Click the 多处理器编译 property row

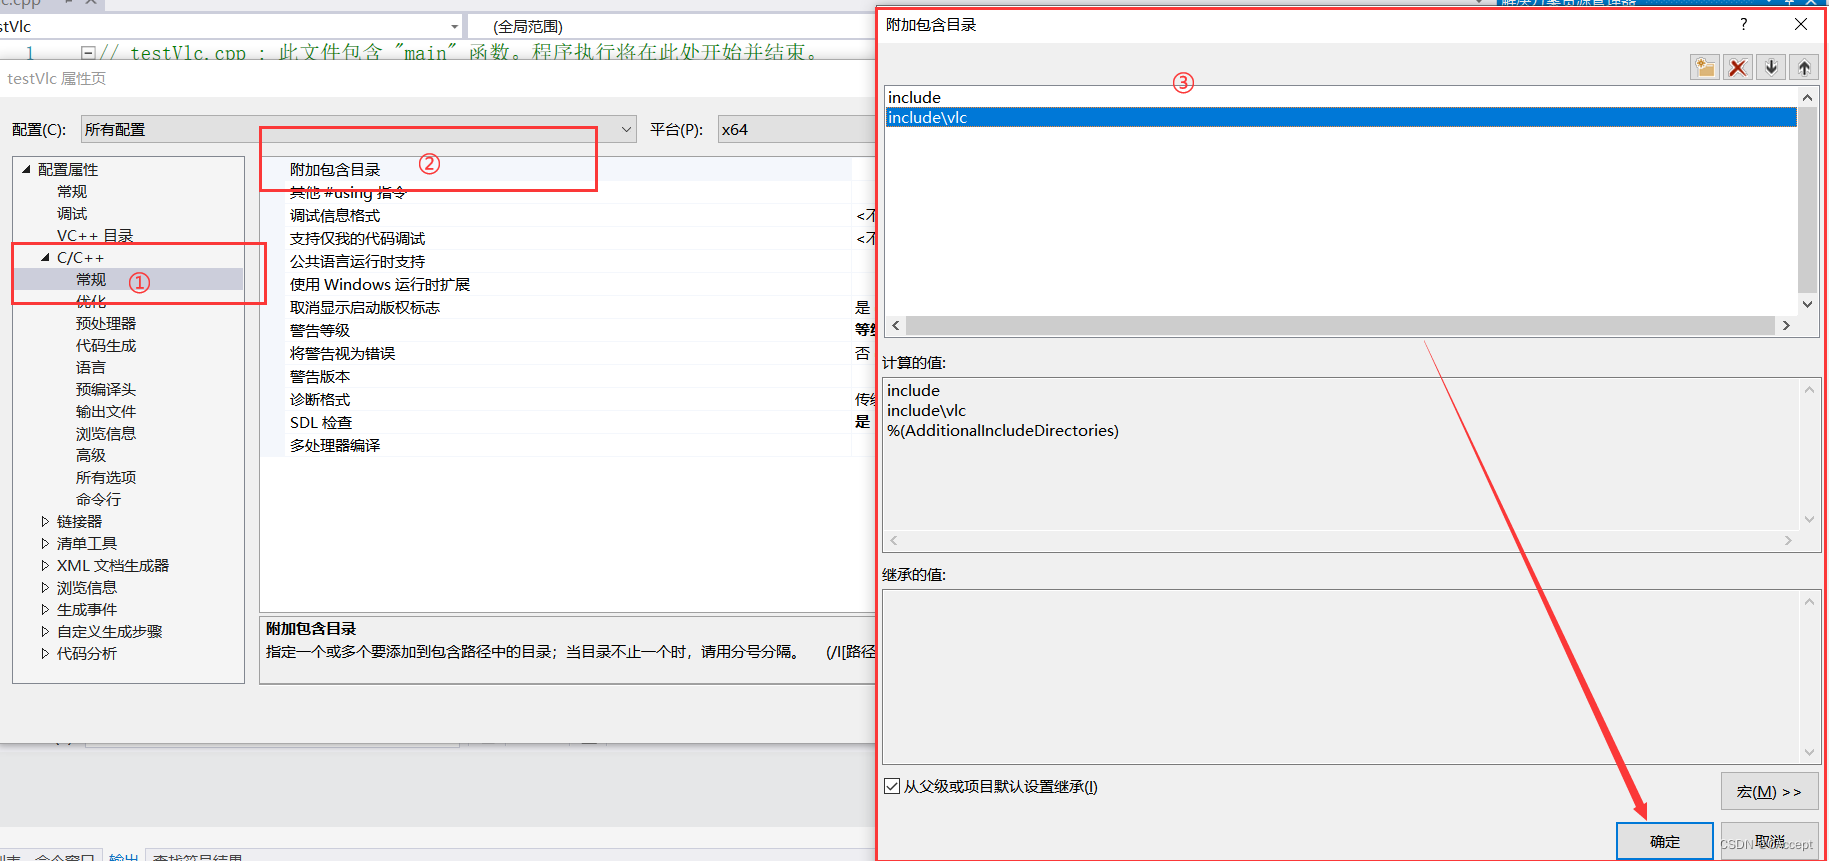pos(568,445)
